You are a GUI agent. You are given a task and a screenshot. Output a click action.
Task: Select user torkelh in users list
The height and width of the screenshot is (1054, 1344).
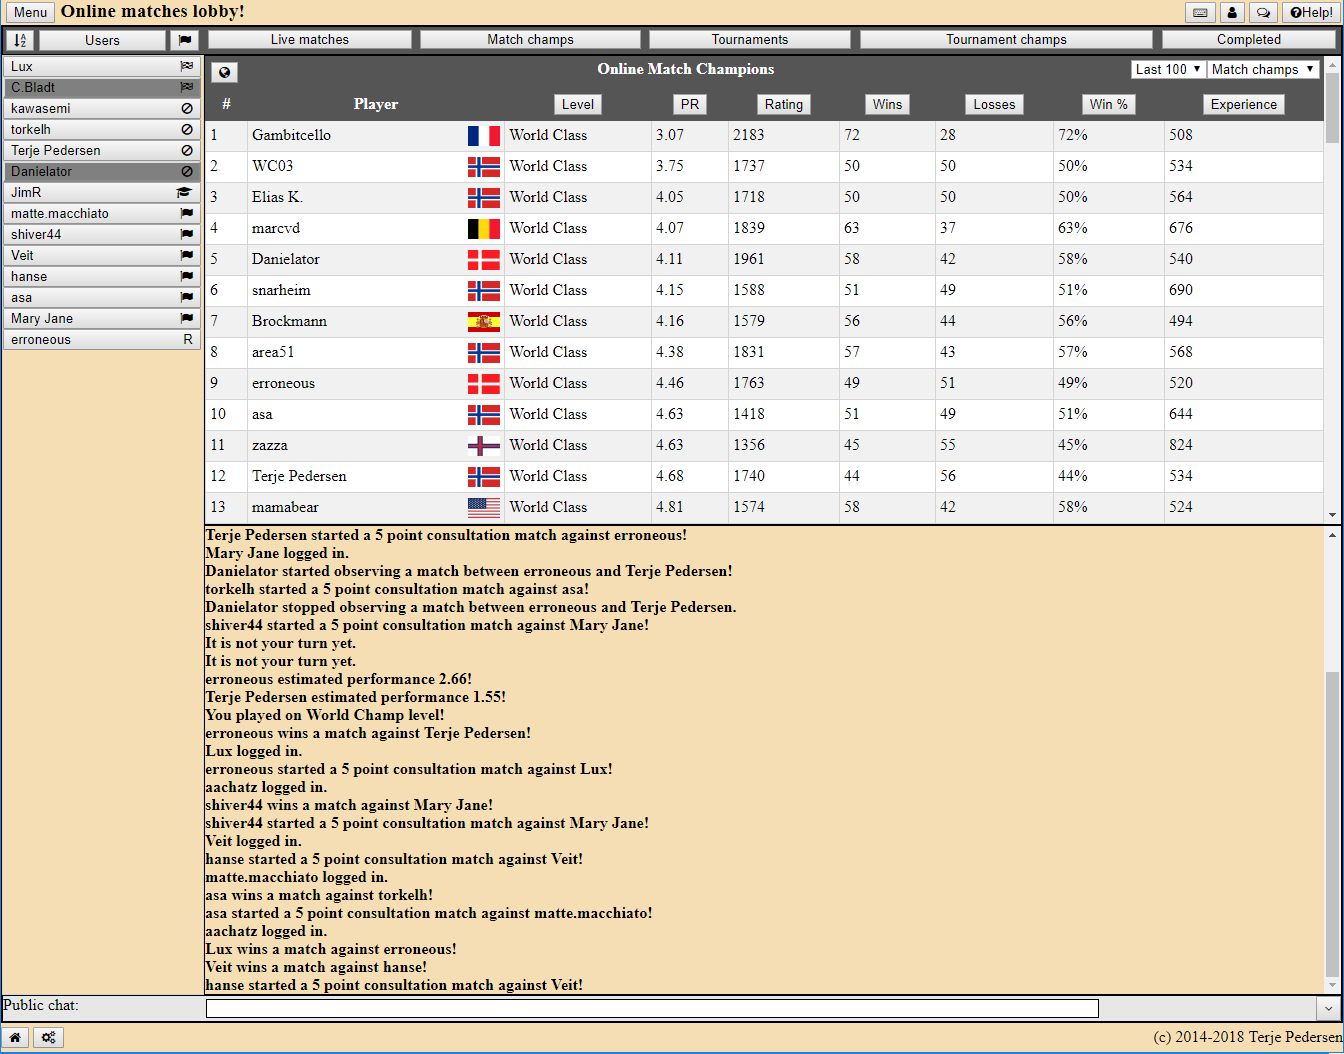point(102,129)
